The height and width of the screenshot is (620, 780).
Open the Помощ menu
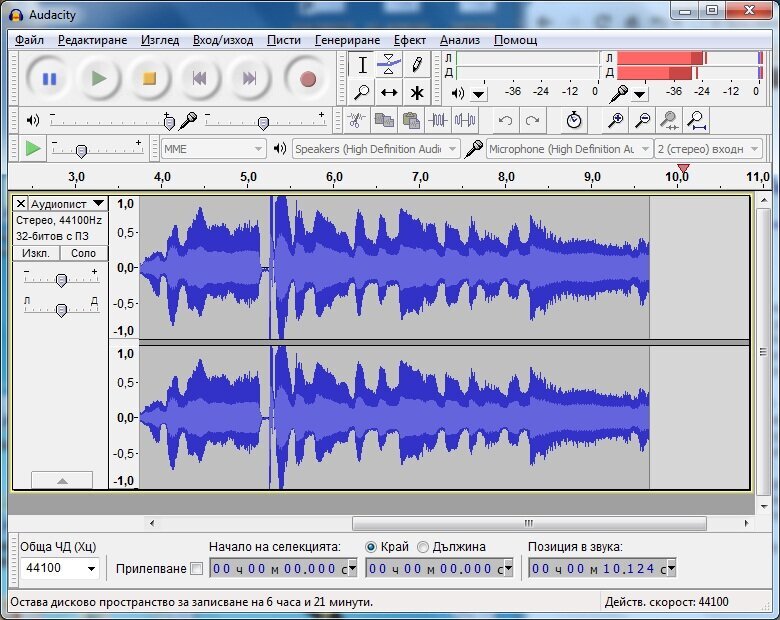pyautogui.click(x=515, y=40)
